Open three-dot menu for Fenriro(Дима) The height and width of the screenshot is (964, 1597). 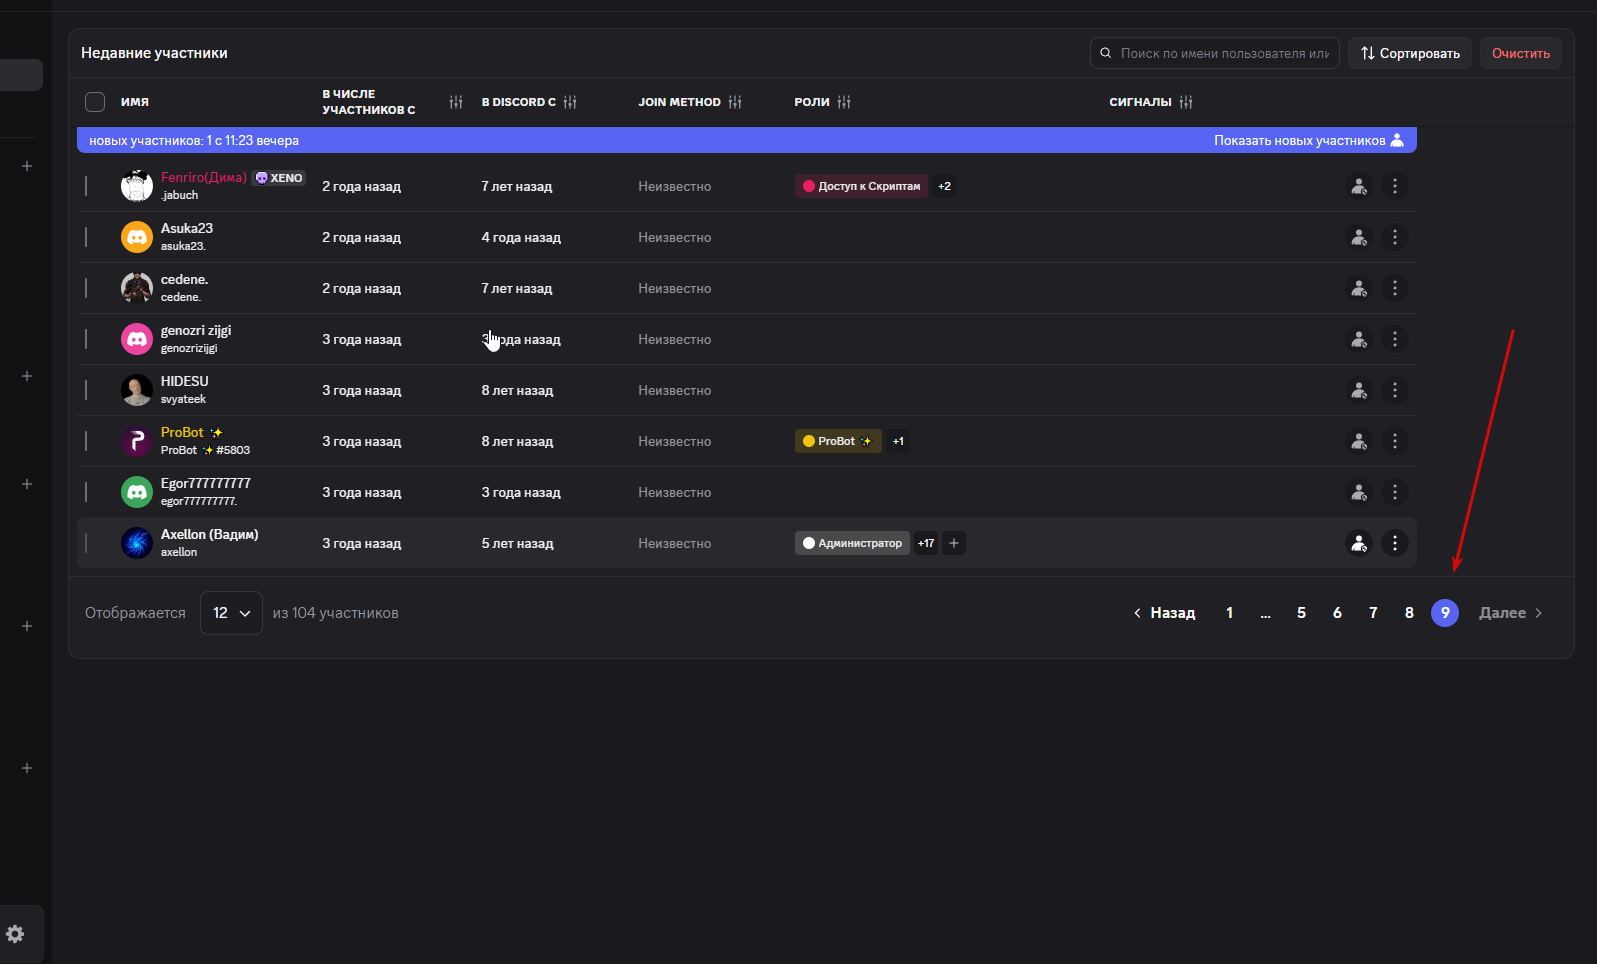pos(1395,186)
